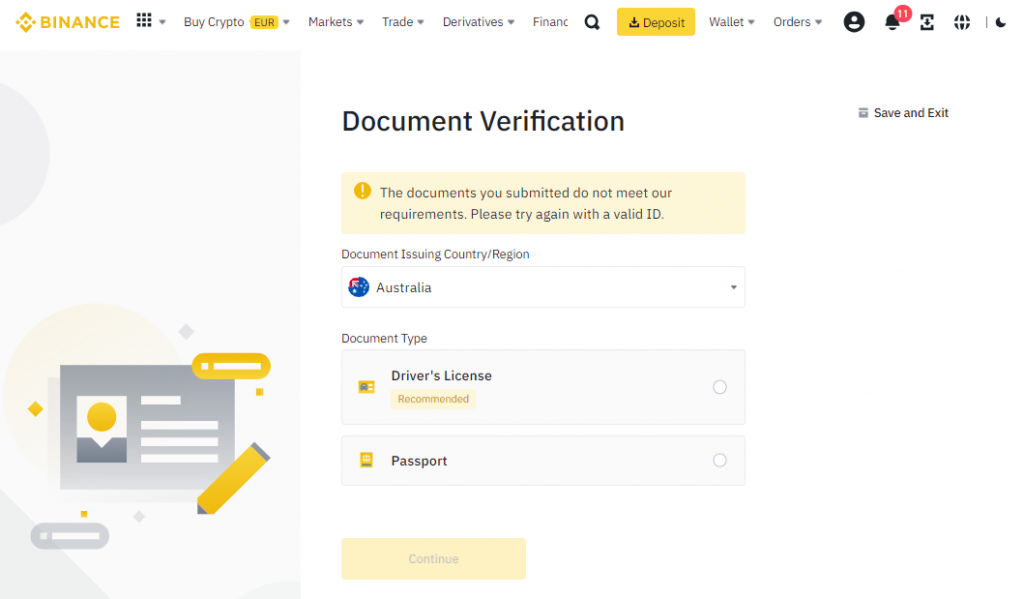Screen dimensions: 1024x599
Task: Click the Binance logo
Action: click(67, 22)
